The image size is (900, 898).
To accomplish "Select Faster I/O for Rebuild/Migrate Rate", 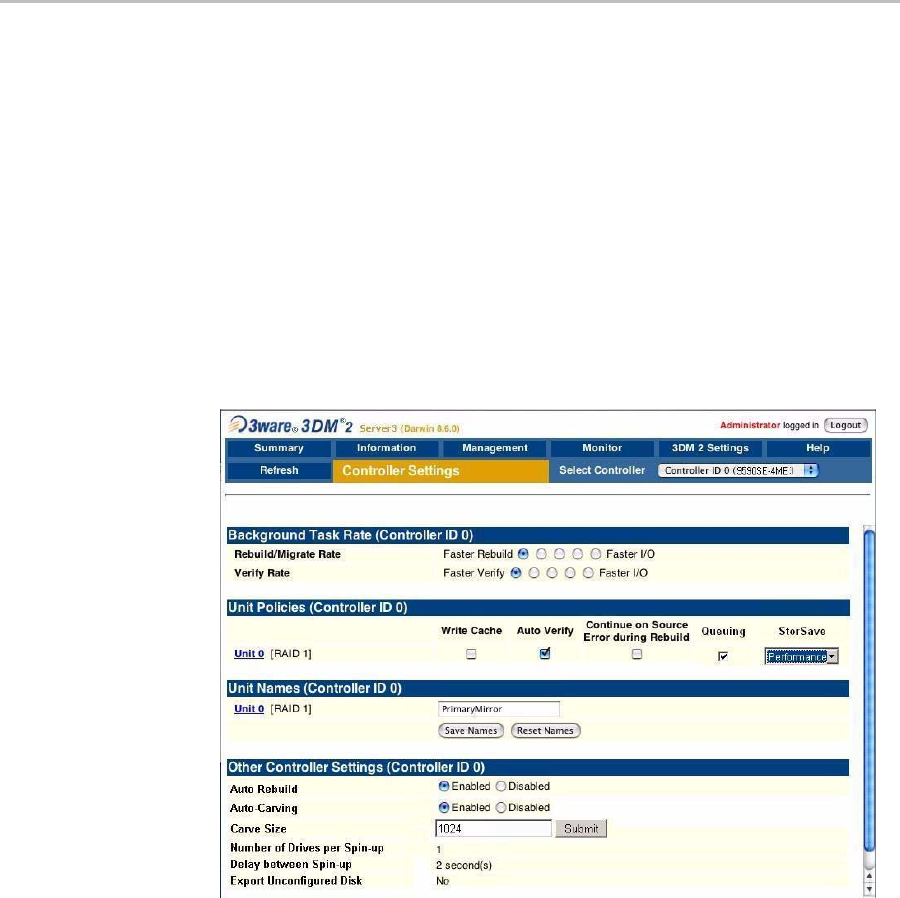I will [x=596, y=554].
